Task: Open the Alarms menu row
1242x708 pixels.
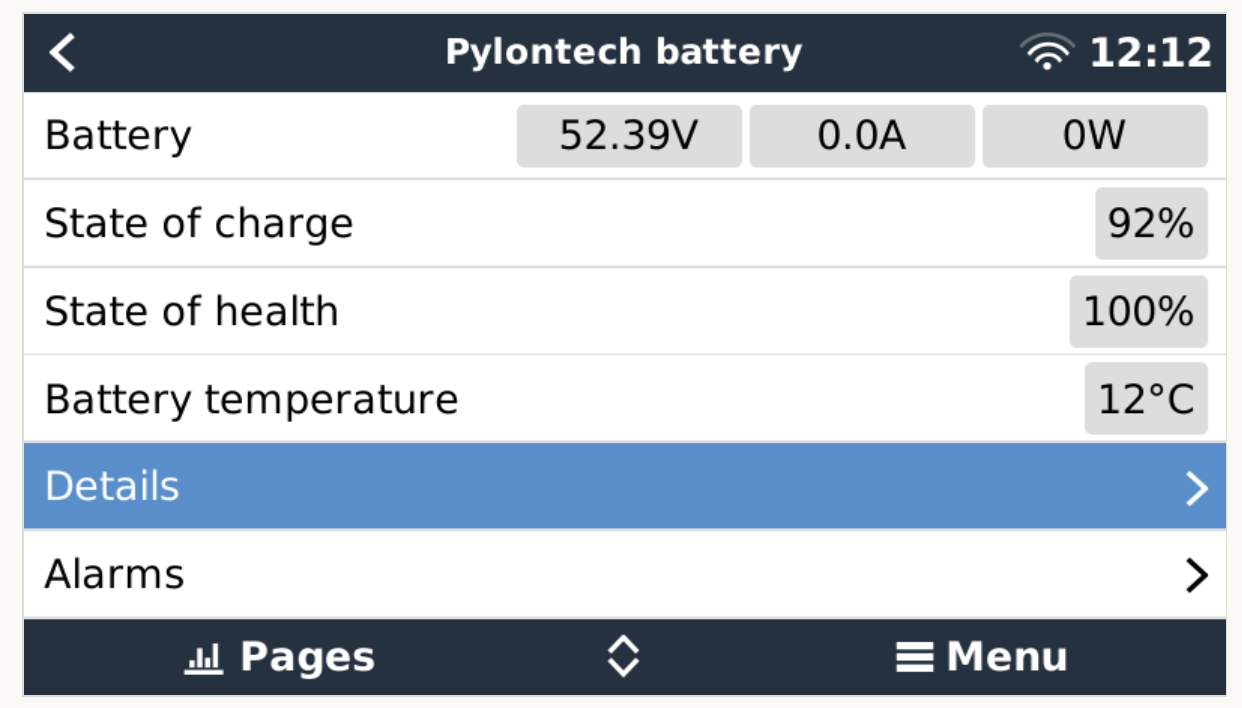Action: pos(600,575)
